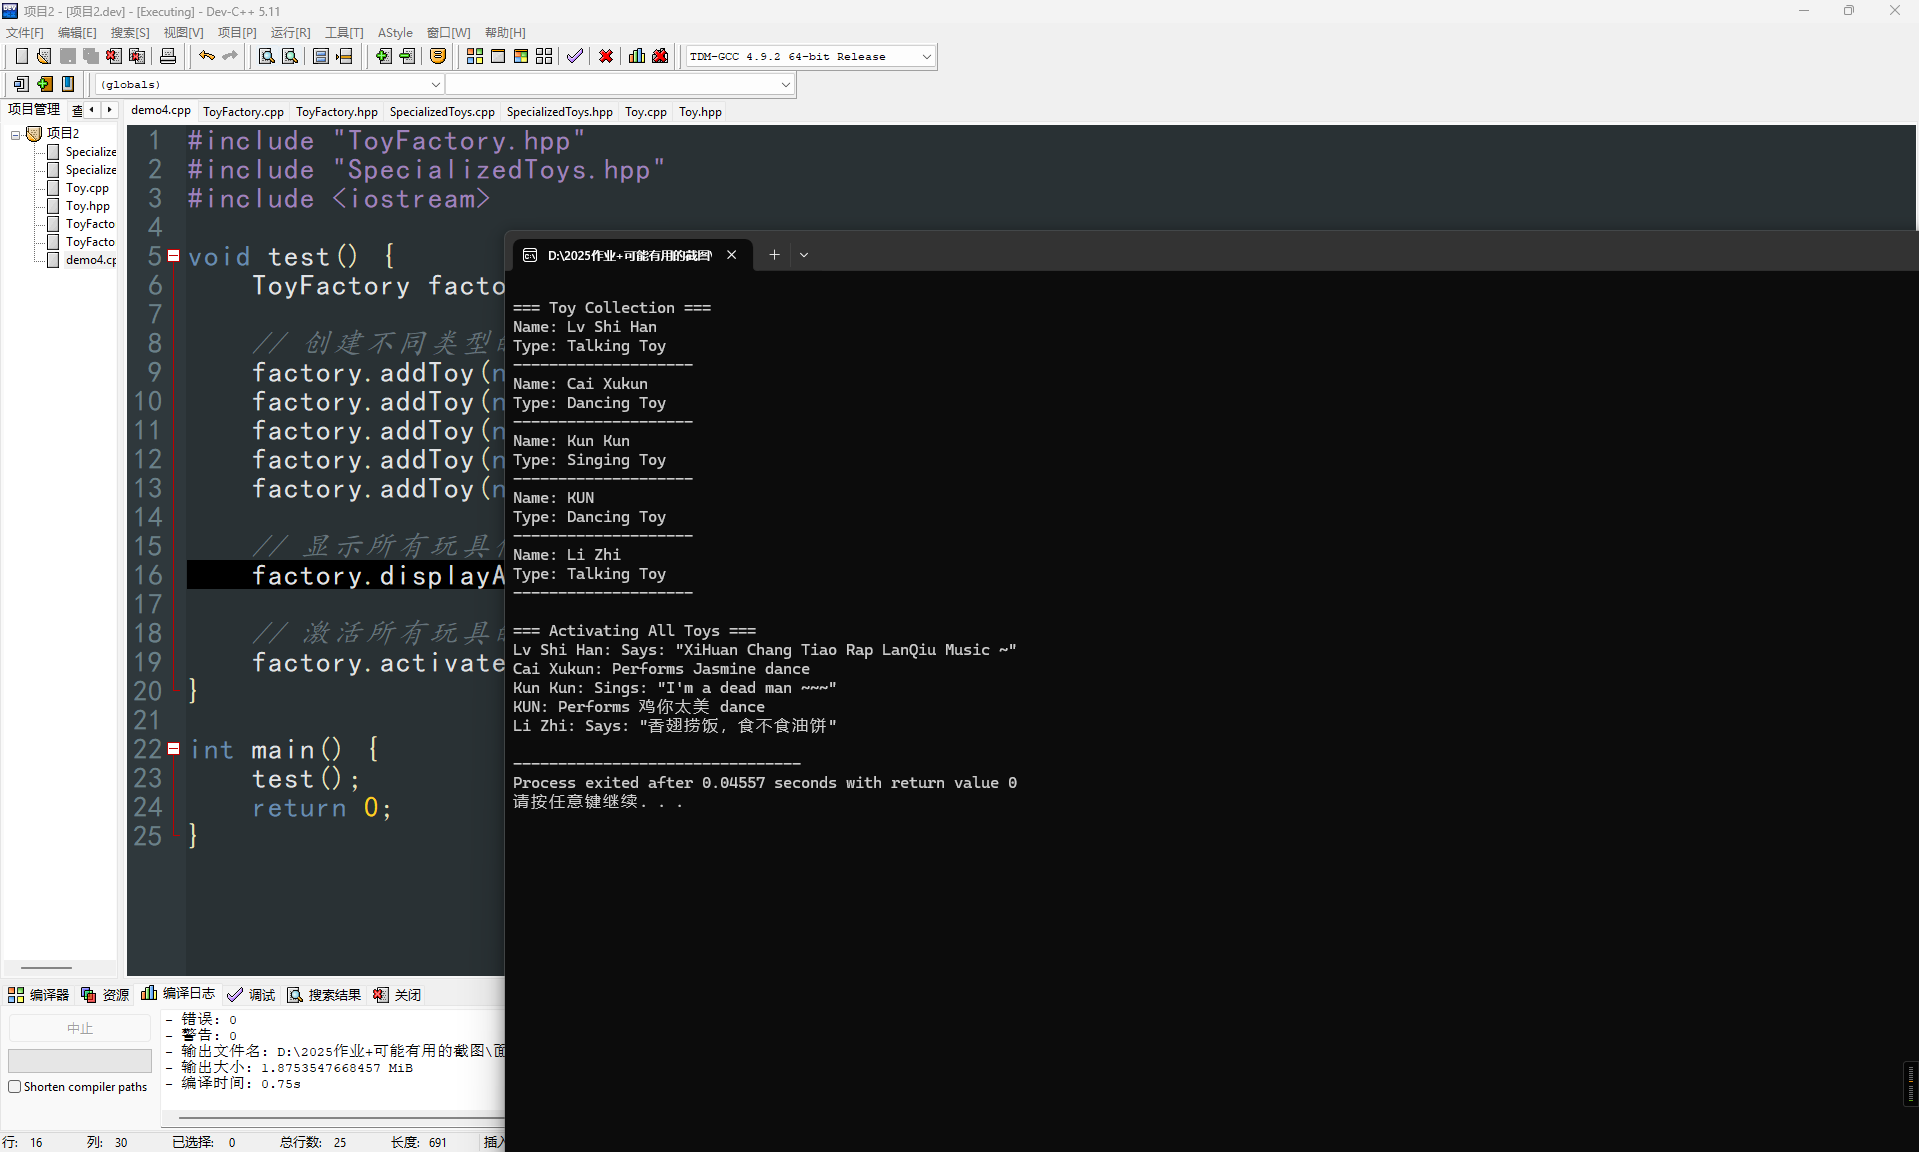Open the 编译器 bottom panel tab
The image size is (1919, 1152).
coord(39,995)
